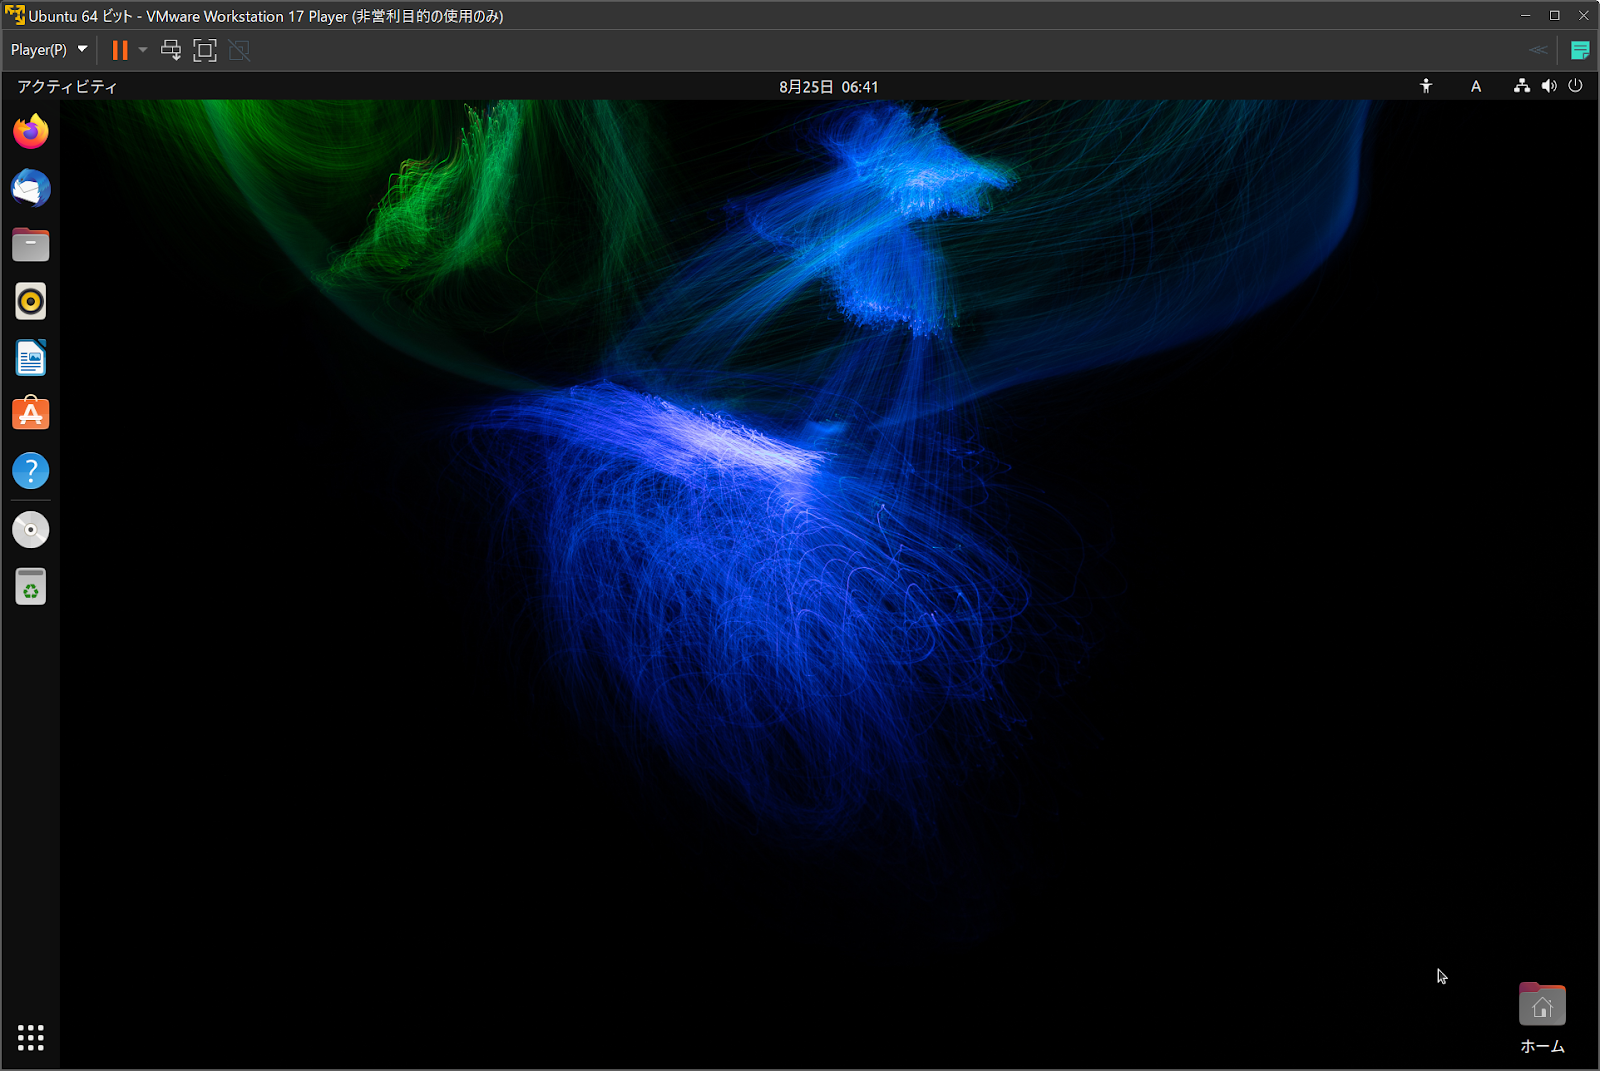Click the mounted disc icon in dock
This screenshot has height=1071, width=1600.
pos(31,530)
